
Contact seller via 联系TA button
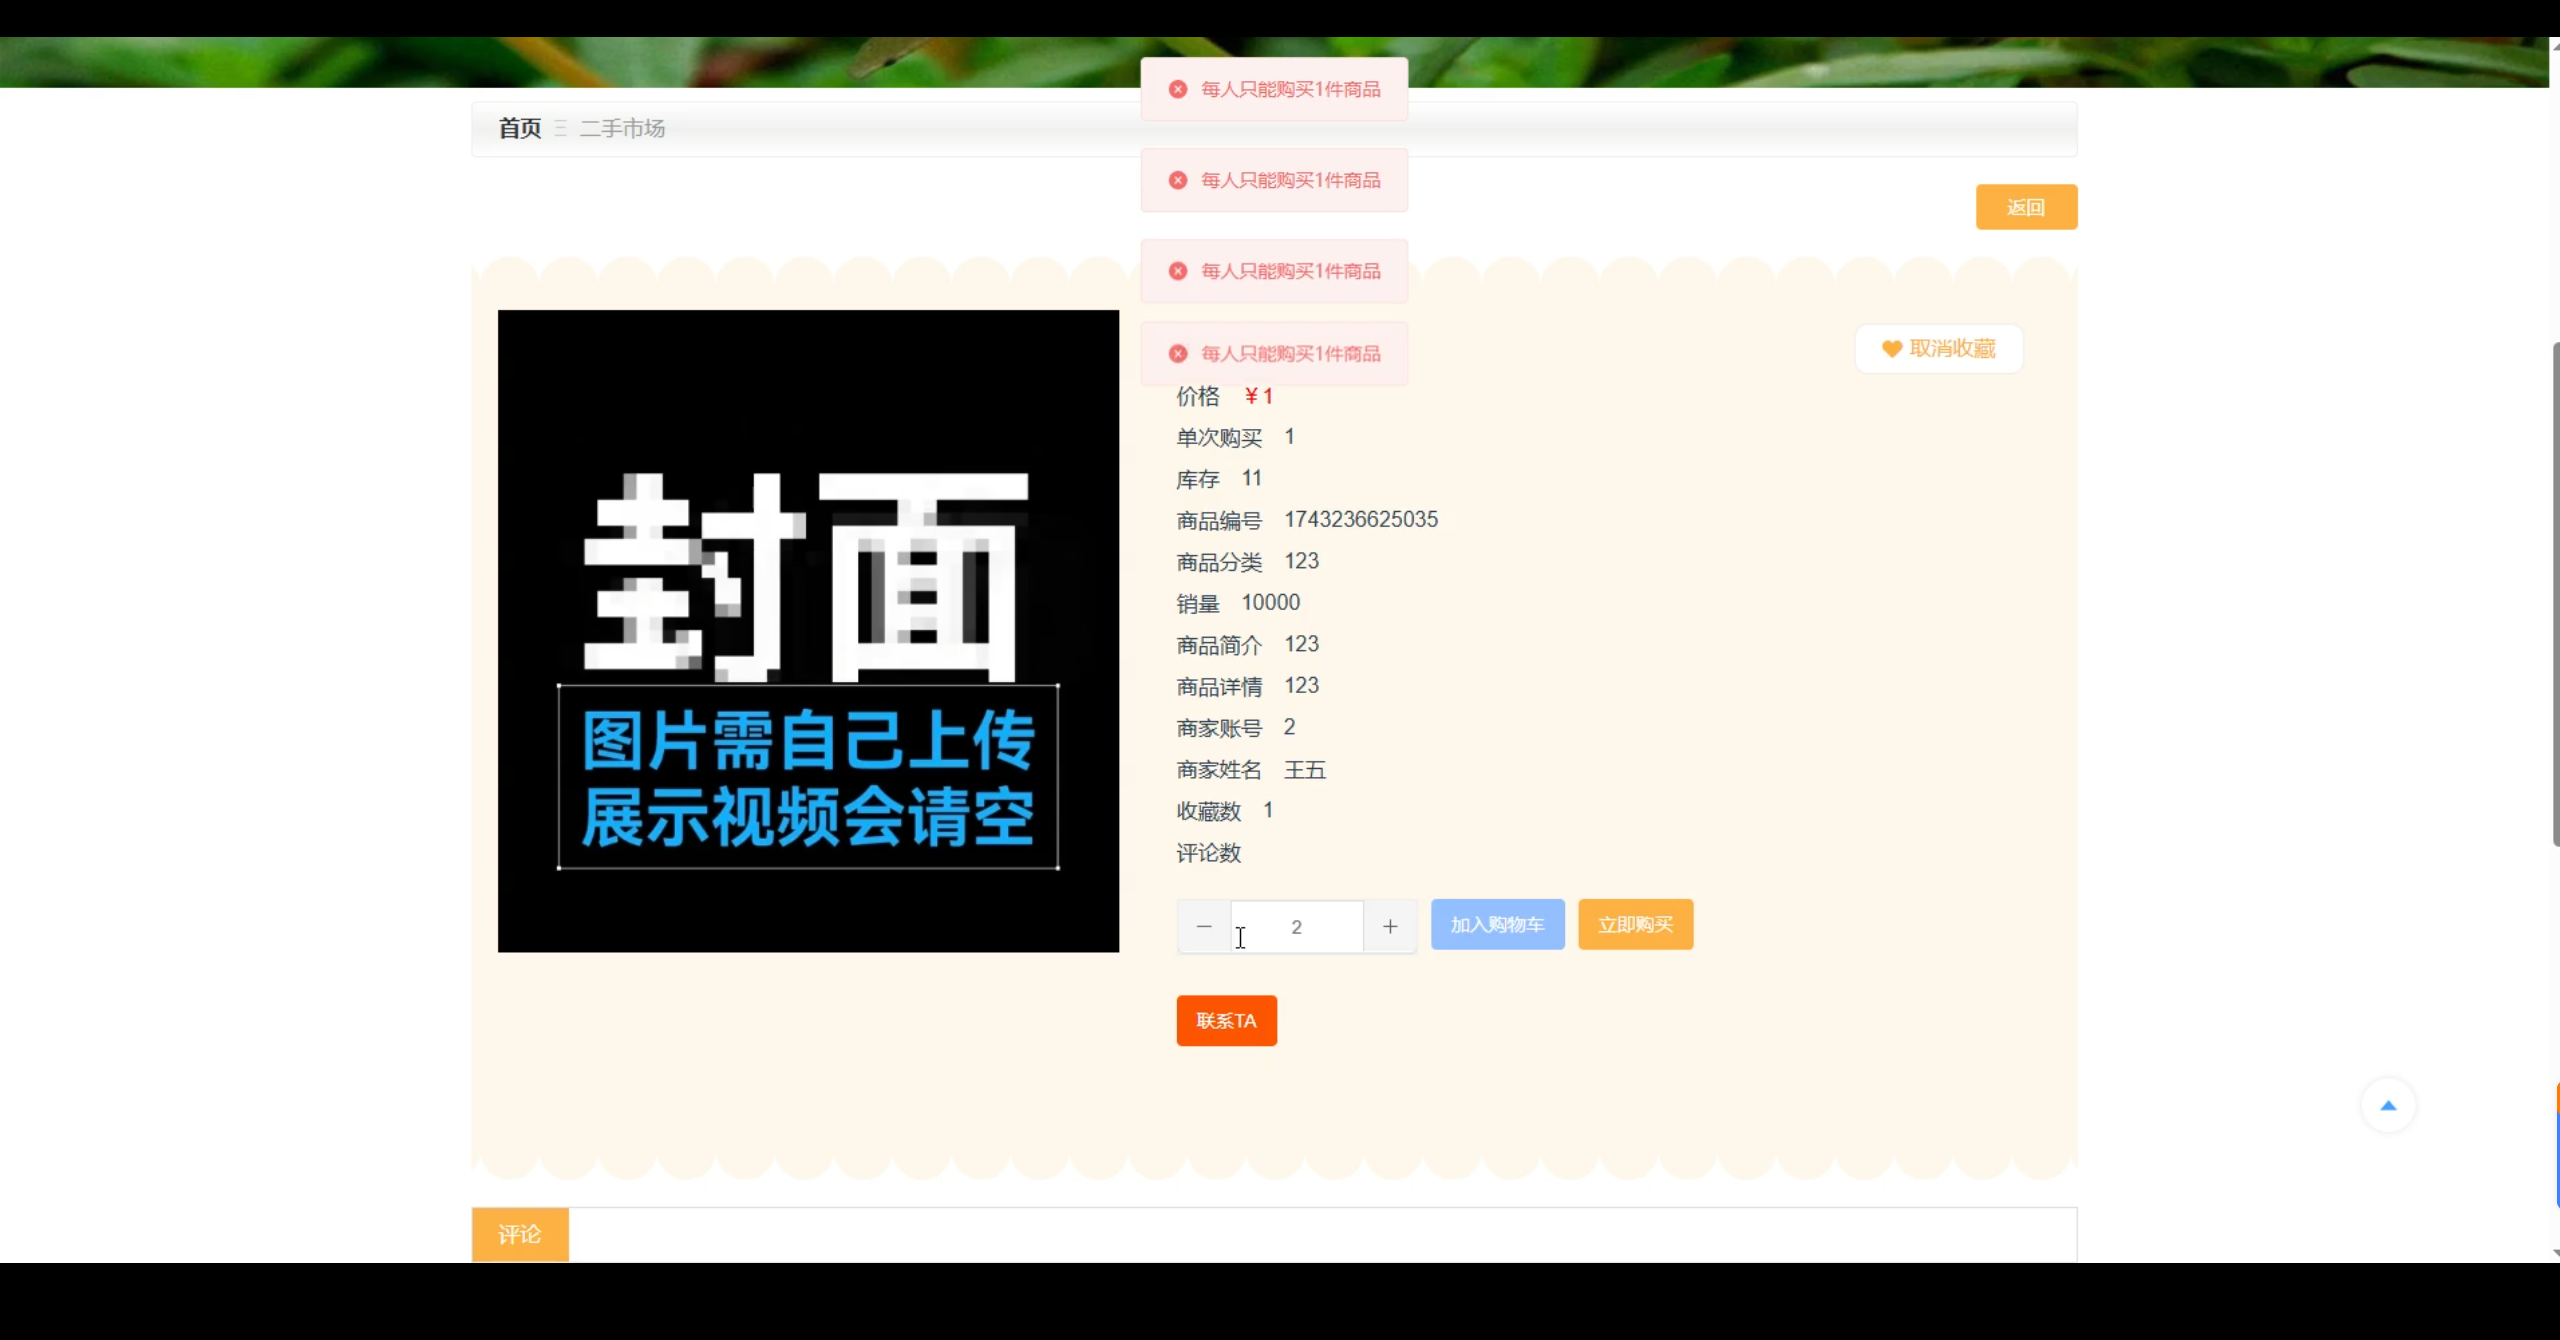pos(1226,1021)
